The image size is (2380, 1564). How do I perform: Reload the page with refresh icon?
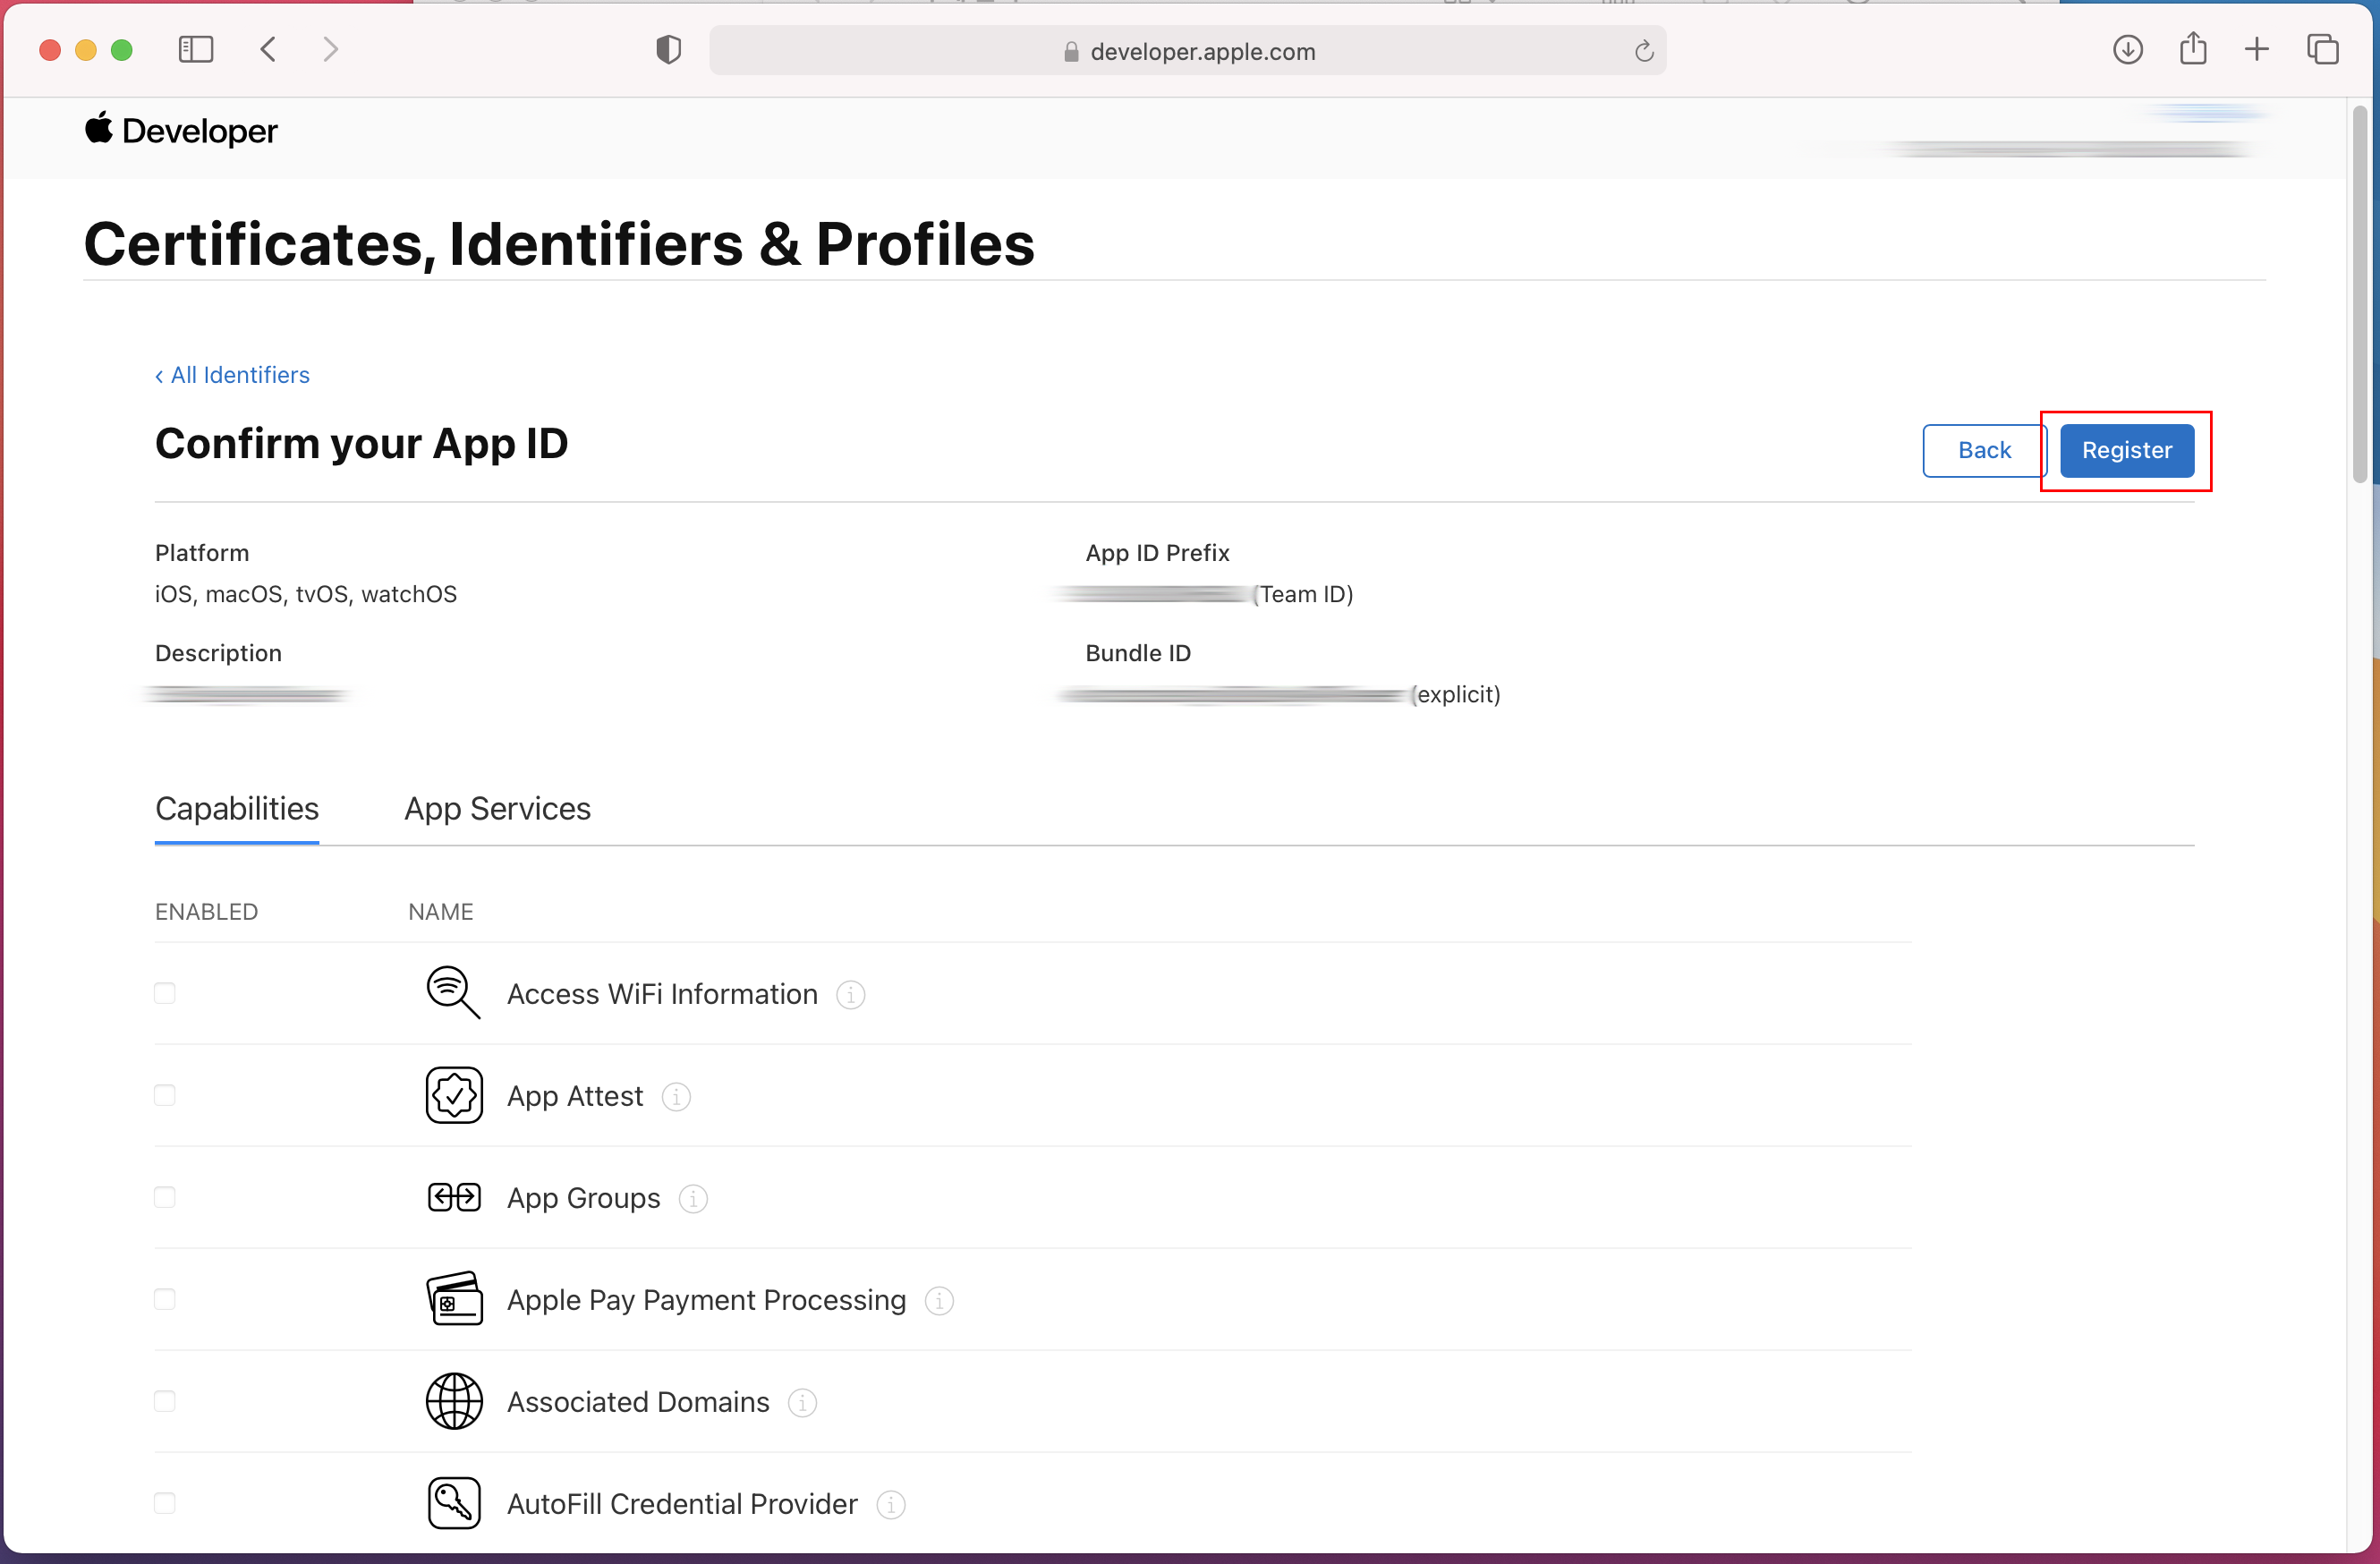pos(1644,51)
